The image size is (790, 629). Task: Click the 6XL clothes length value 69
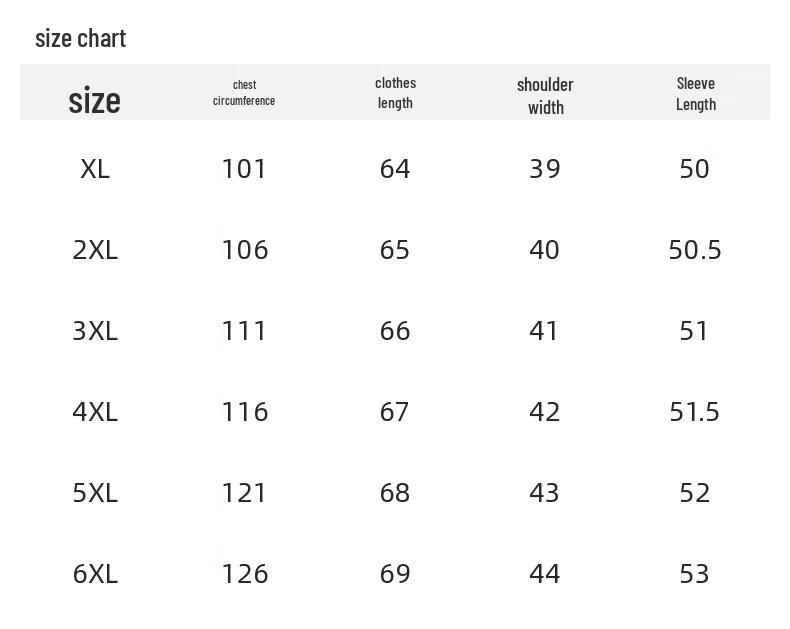click(395, 574)
